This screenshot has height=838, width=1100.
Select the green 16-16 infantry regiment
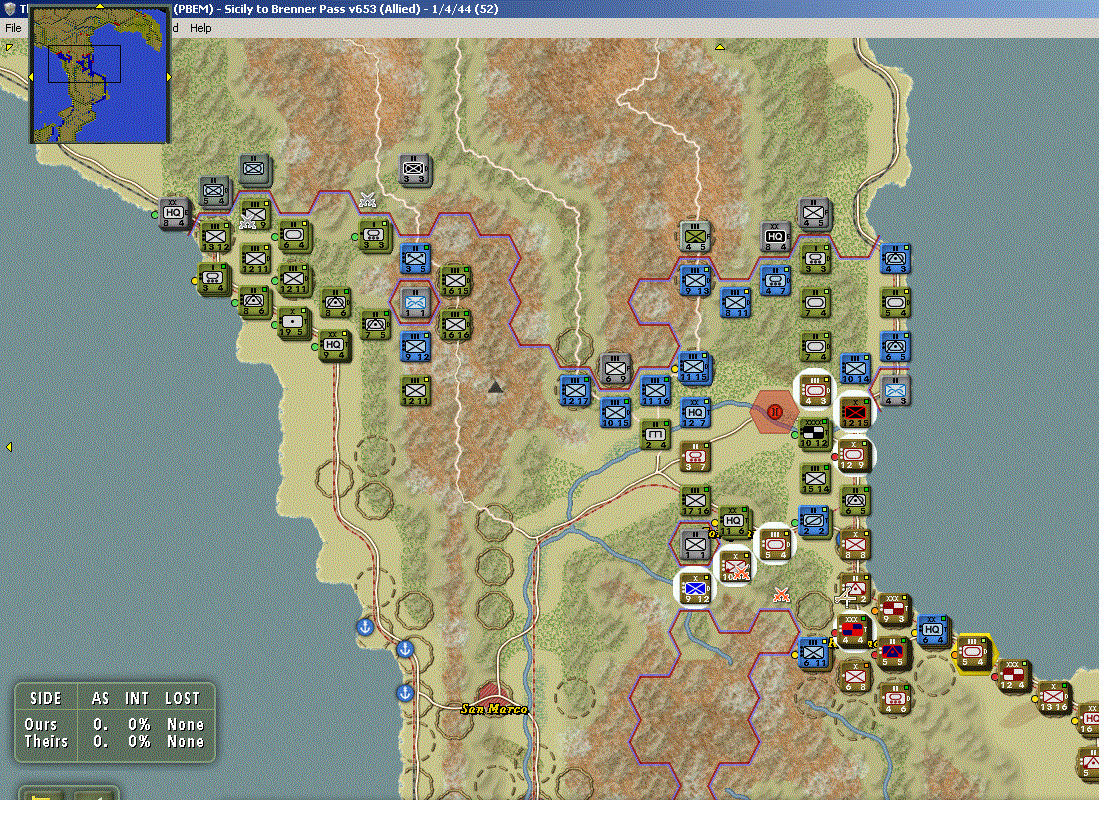click(455, 325)
